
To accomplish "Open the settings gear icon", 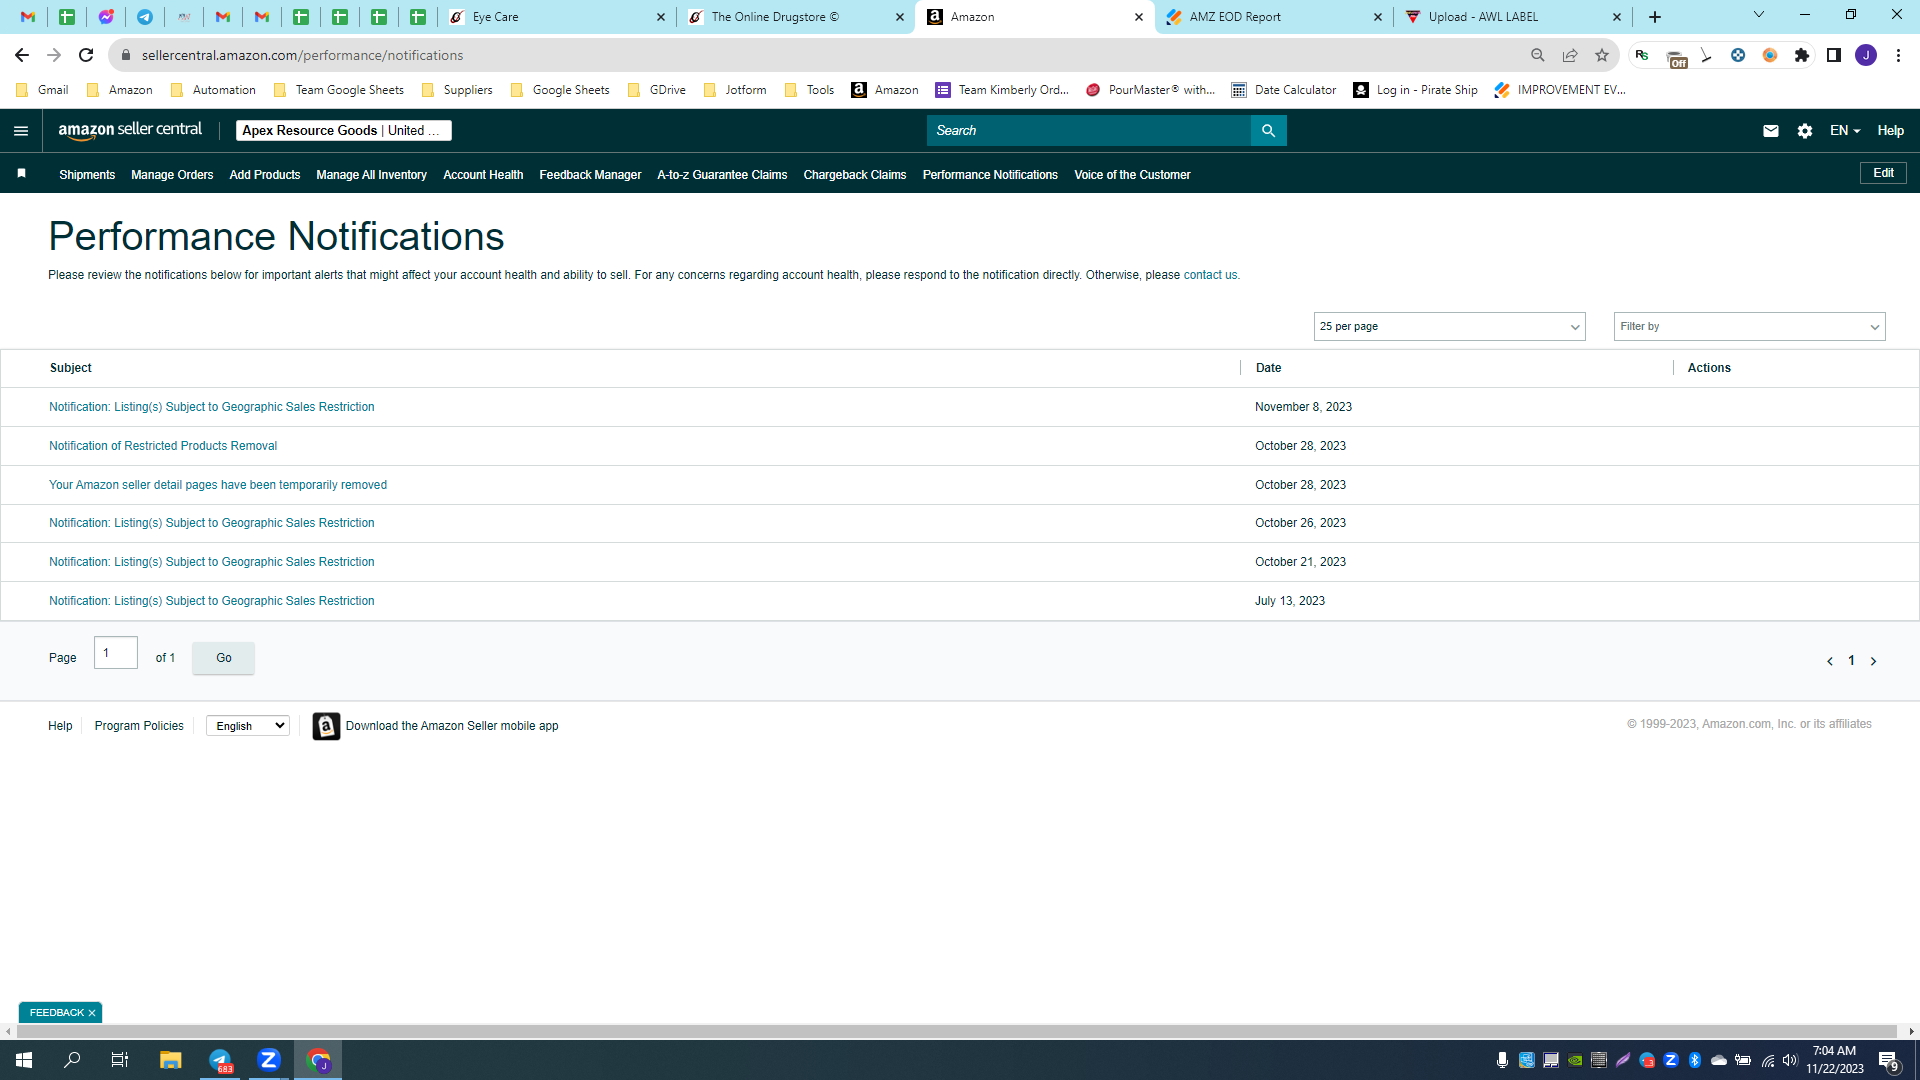I will coord(1805,131).
